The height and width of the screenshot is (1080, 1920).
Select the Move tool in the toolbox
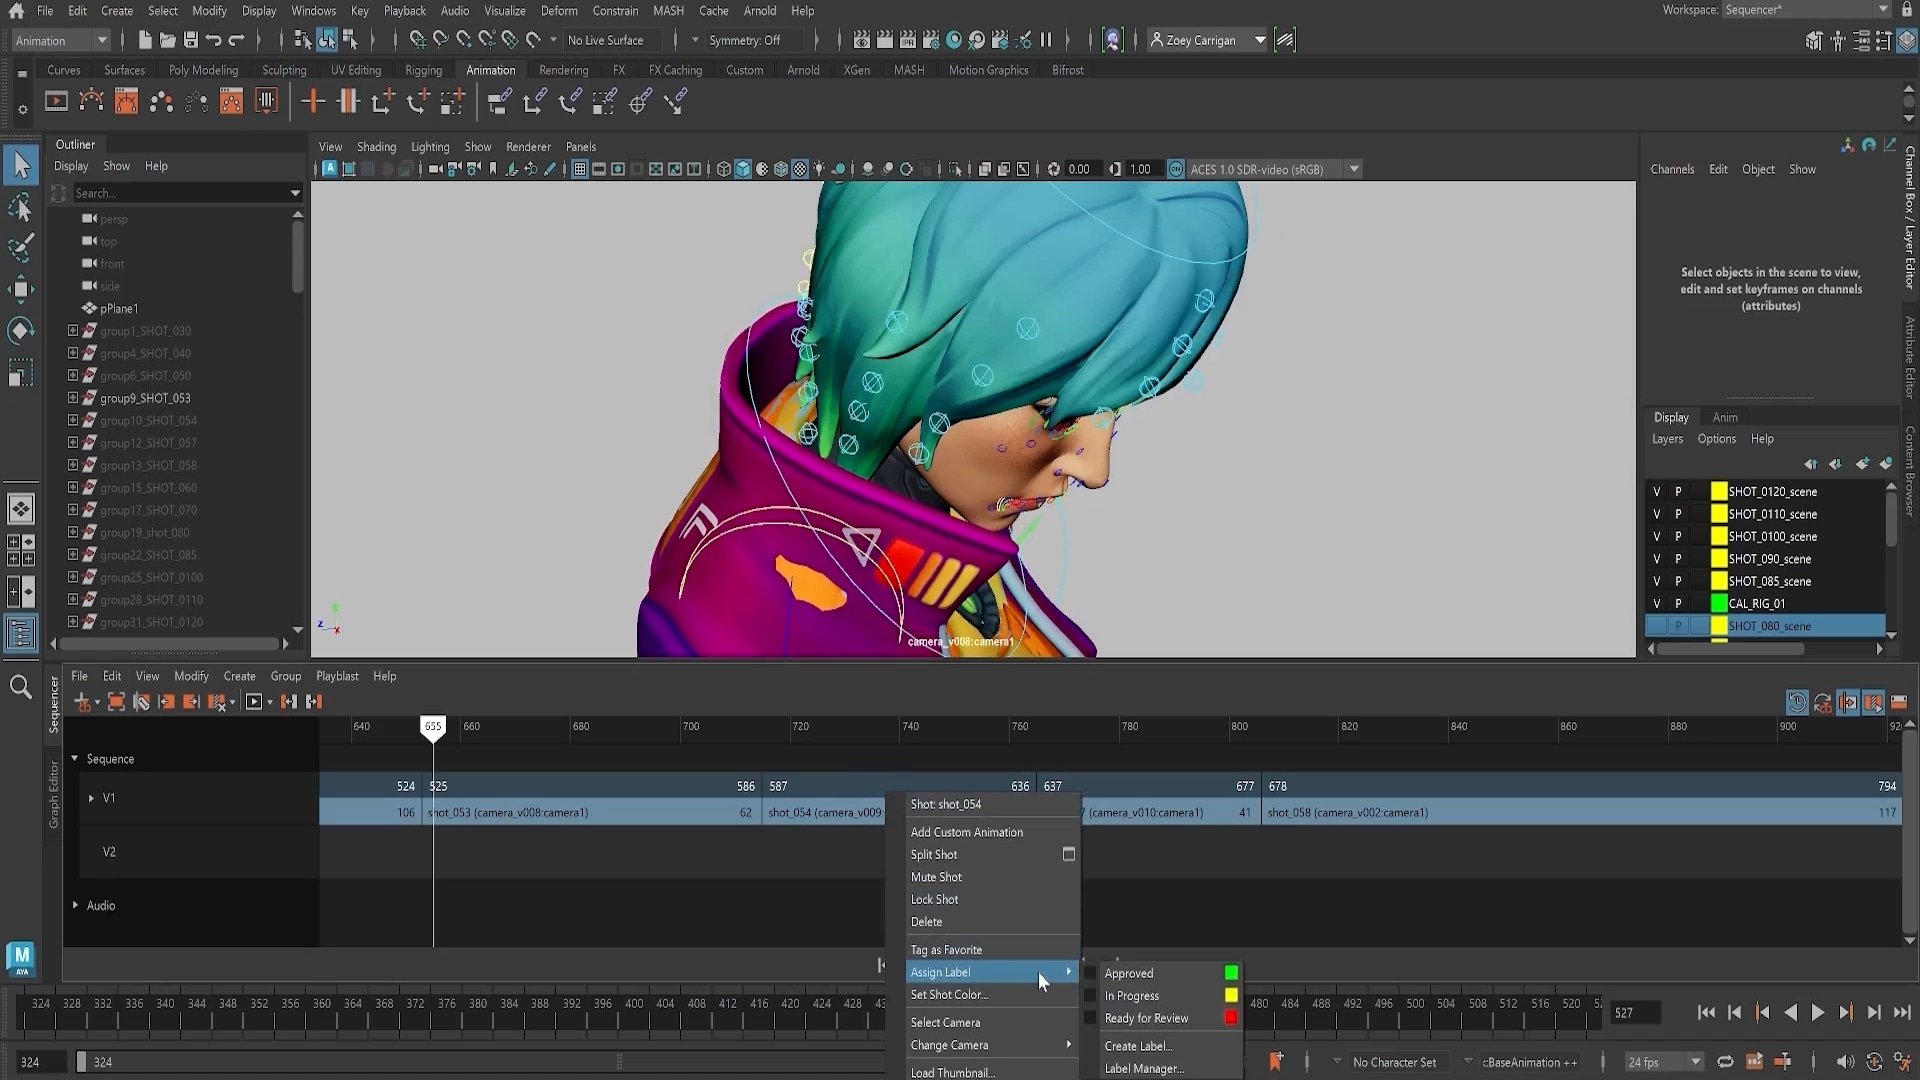(x=21, y=289)
